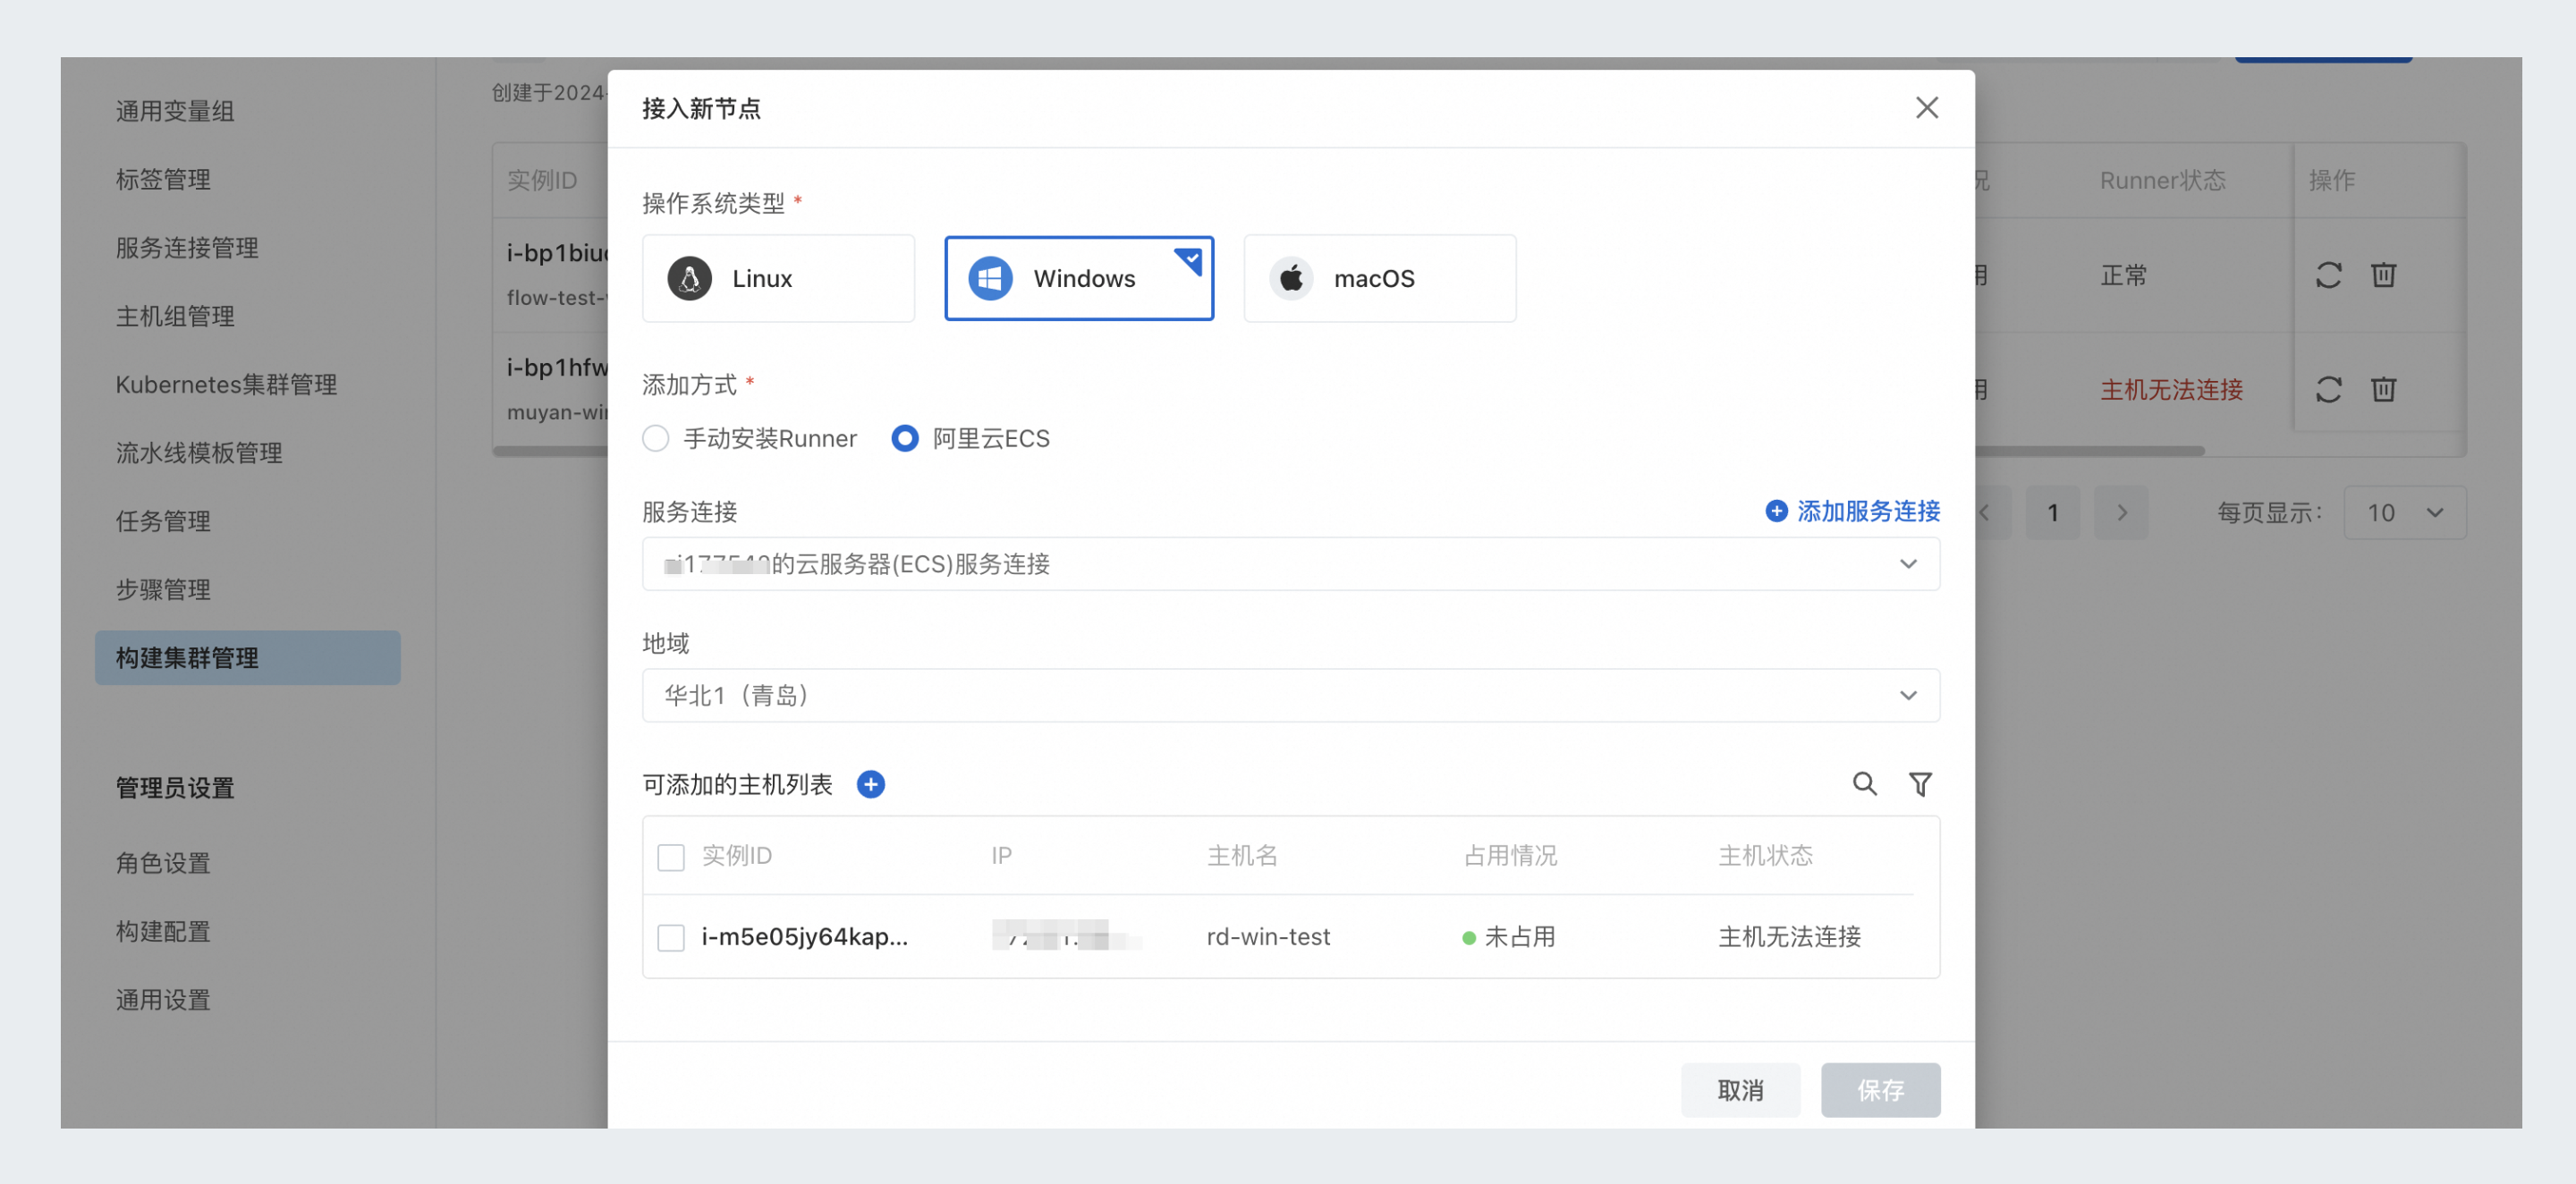Screen dimensions: 2576x1184
Task: Select the Windows operating system card
Action: [x=1079, y=278]
